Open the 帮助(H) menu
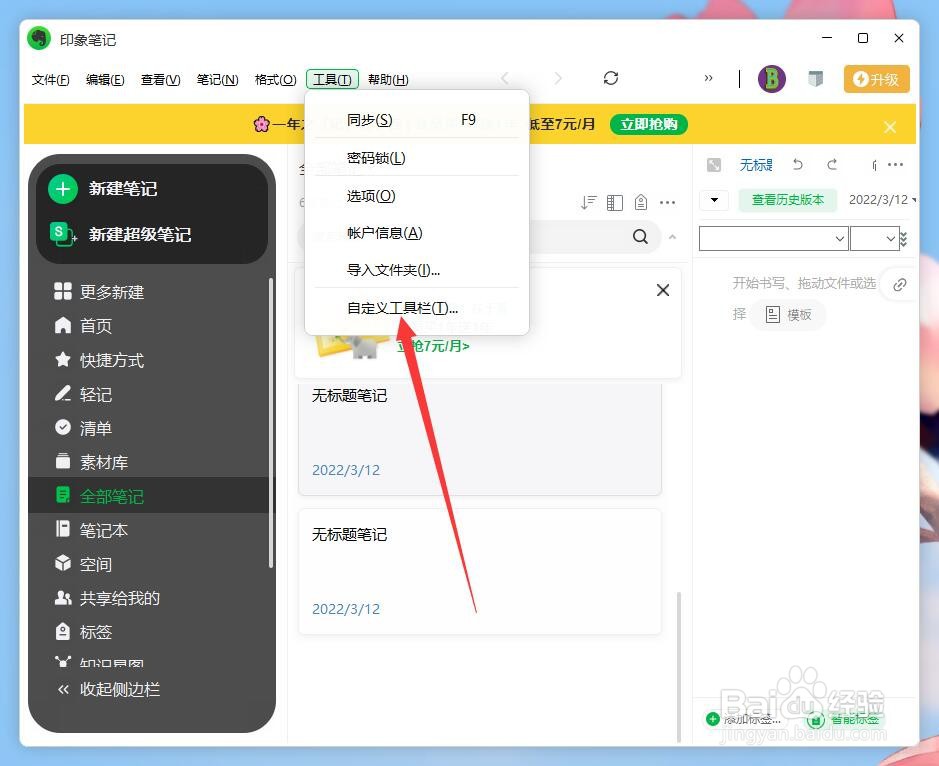 (388, 80)
